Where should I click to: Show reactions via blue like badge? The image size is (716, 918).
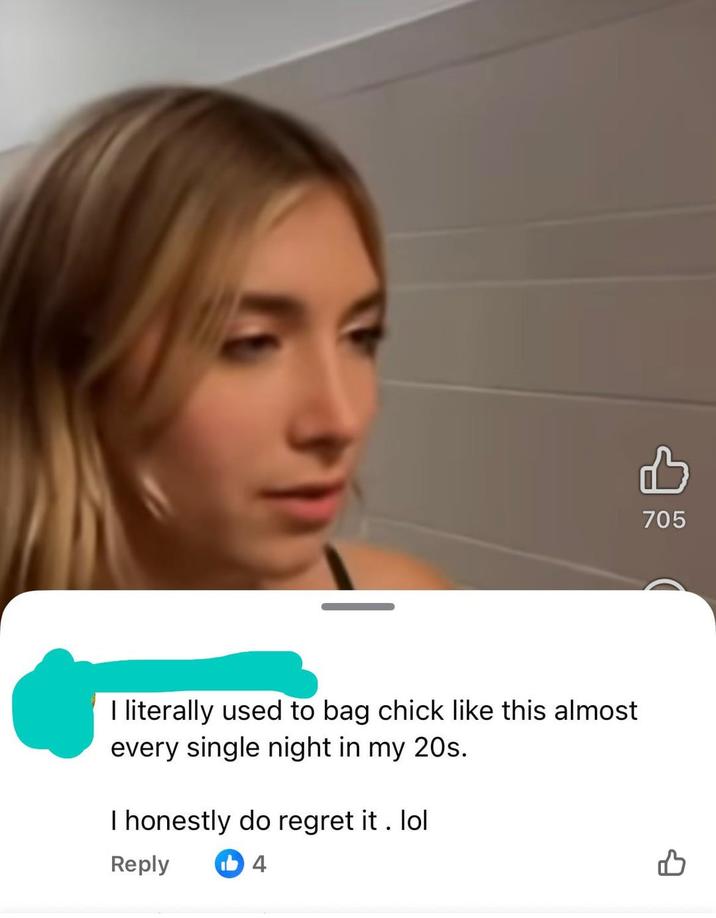(x=229, y=864)
